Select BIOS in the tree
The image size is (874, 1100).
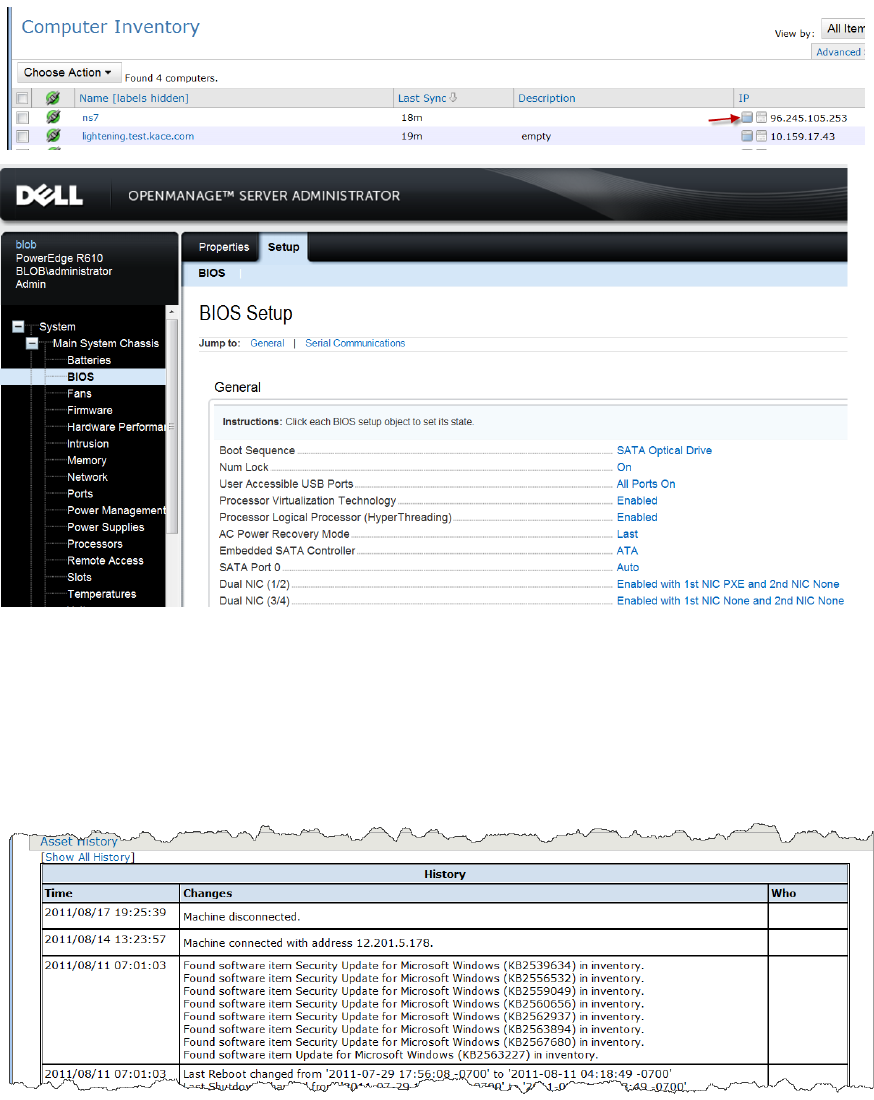pos(81,377)
